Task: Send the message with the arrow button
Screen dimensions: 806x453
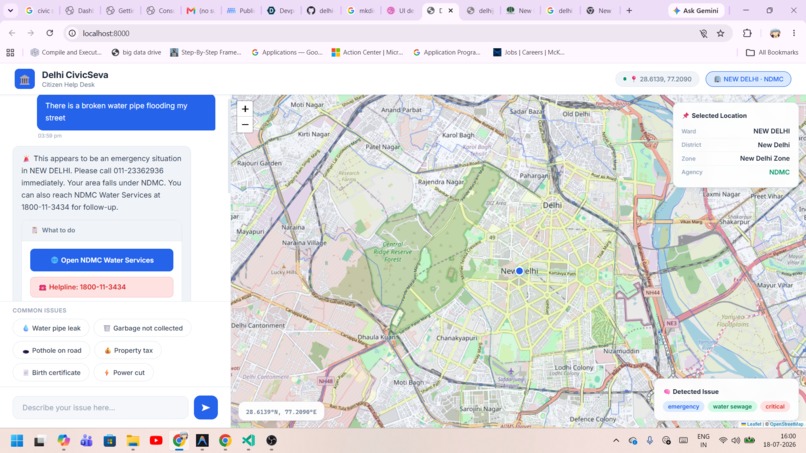Action: click(206, 407)
